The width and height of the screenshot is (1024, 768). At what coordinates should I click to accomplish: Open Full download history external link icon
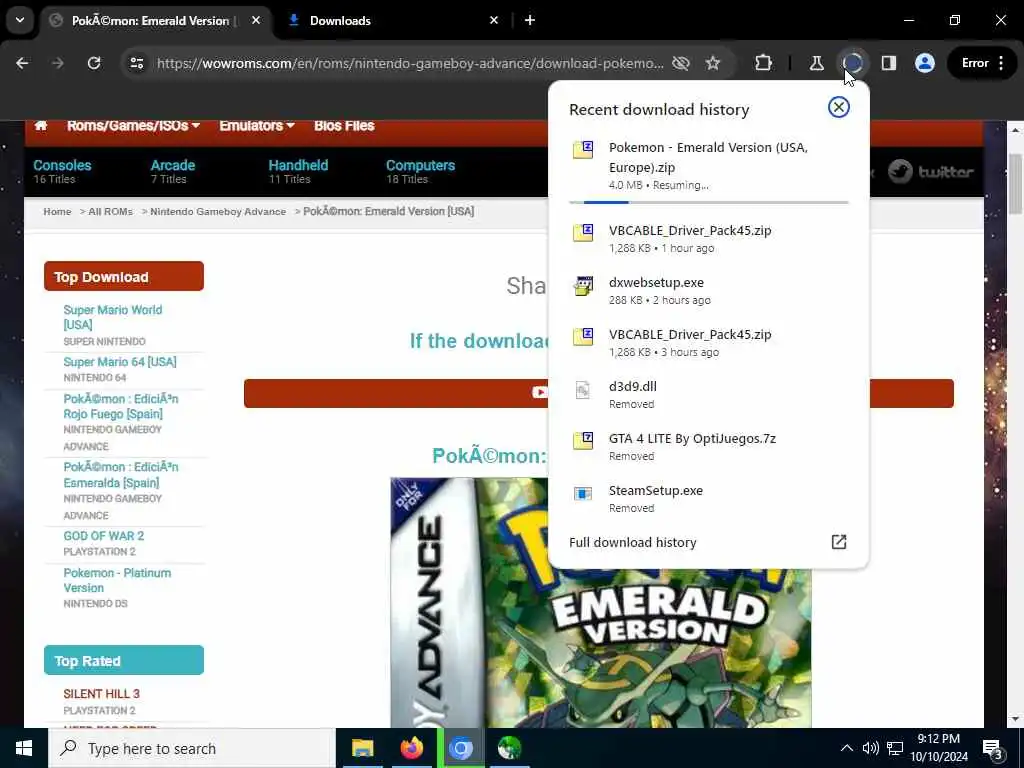(x=839, y=542)
